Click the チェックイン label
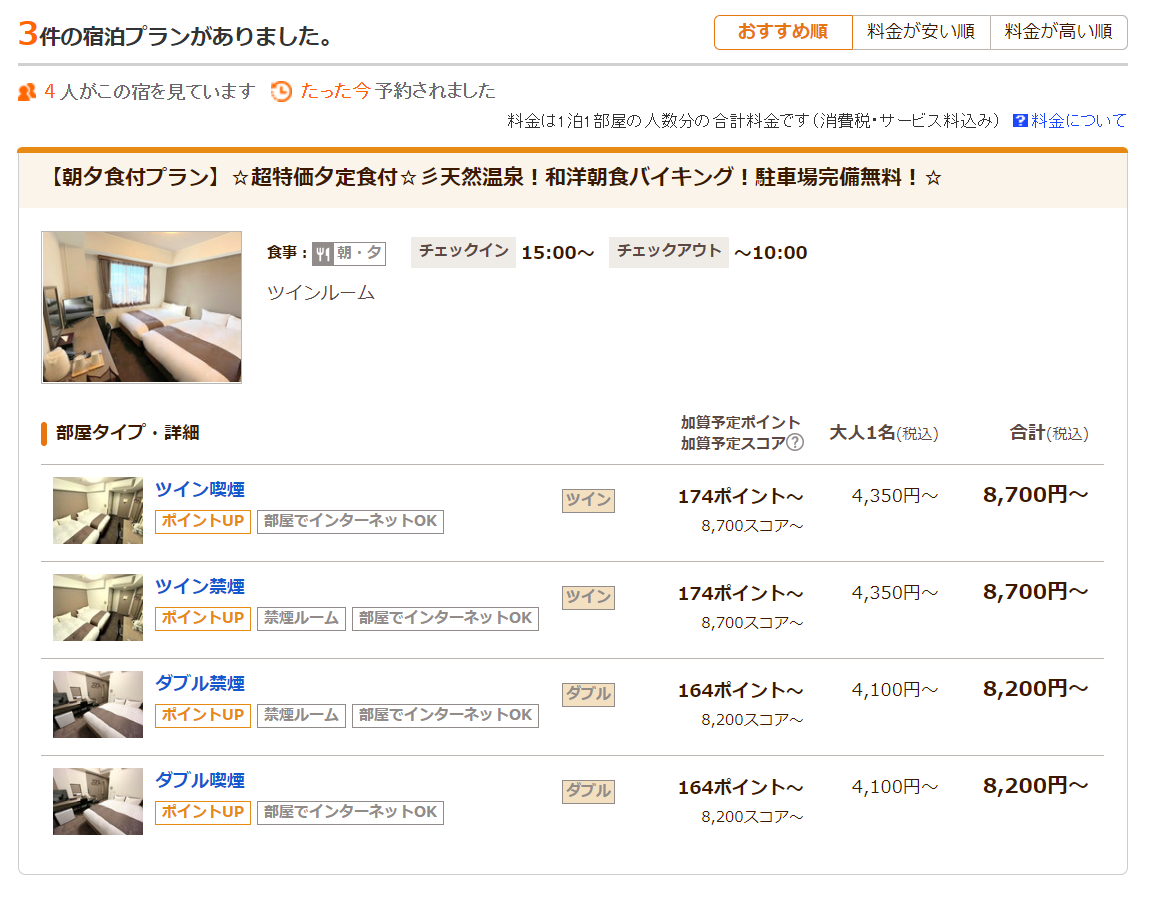1175x899 pixels. [463, 252]
